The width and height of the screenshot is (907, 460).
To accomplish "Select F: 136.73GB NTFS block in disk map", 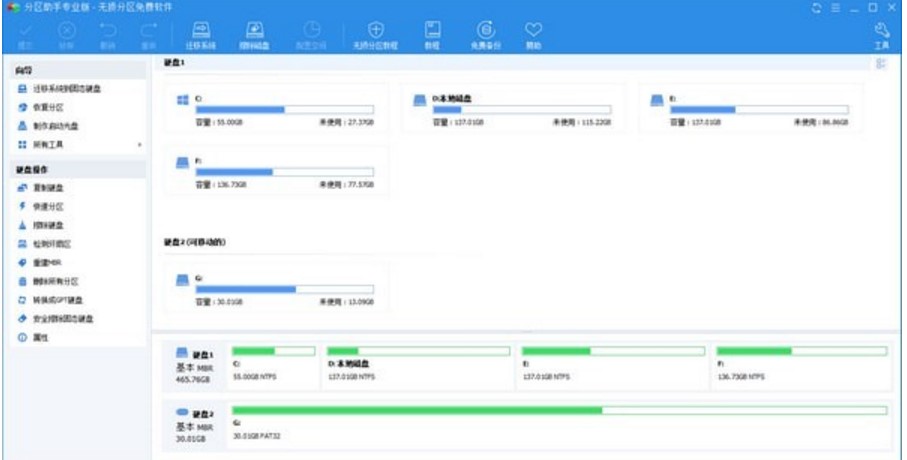I will click(801, 365).
